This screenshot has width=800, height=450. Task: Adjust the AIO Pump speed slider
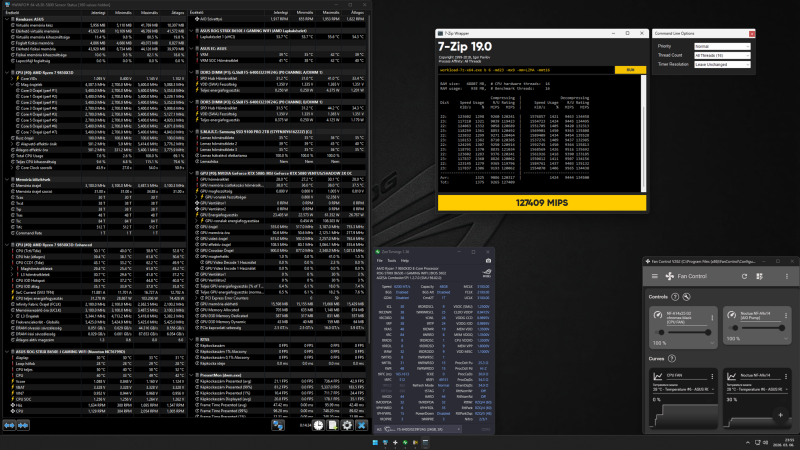[x=762, y=328]
